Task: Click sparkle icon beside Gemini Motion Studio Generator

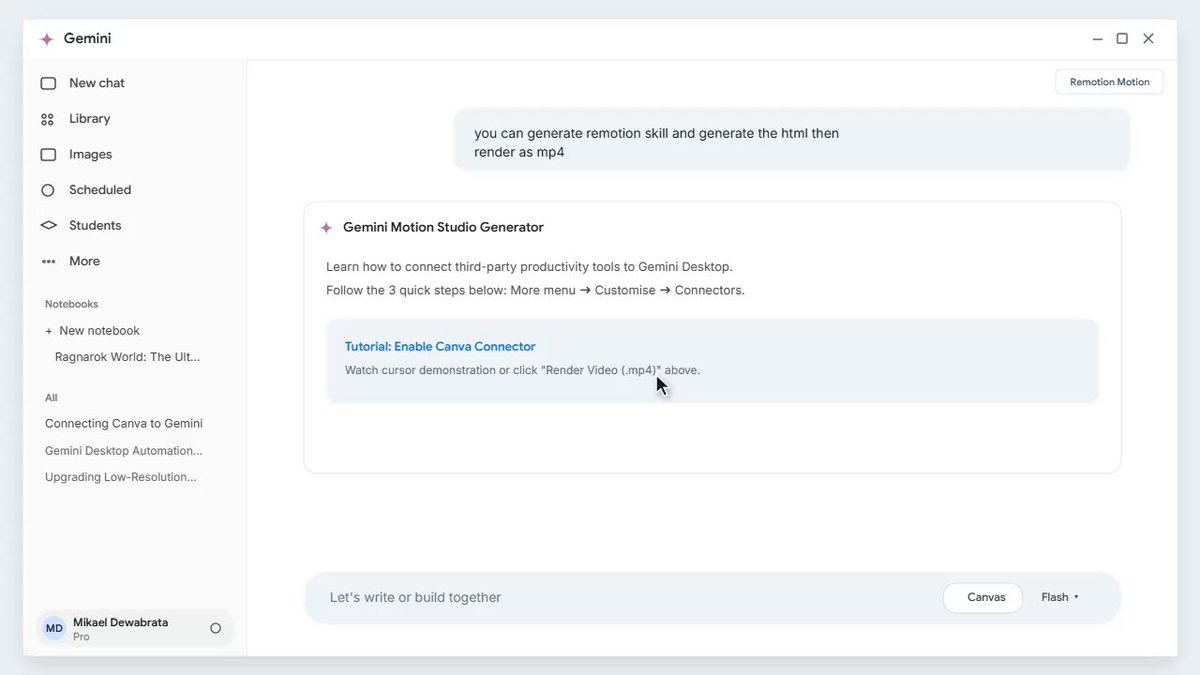Action: tap(326, 228)
